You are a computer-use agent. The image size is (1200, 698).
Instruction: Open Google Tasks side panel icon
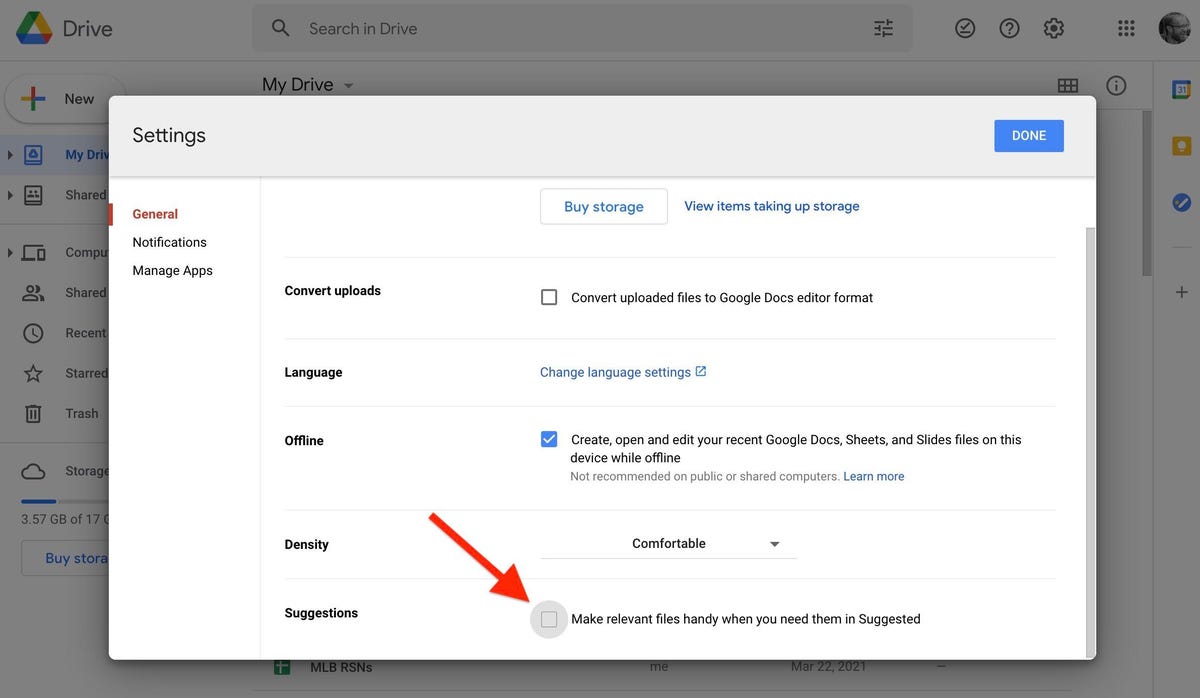[1181, 202]
